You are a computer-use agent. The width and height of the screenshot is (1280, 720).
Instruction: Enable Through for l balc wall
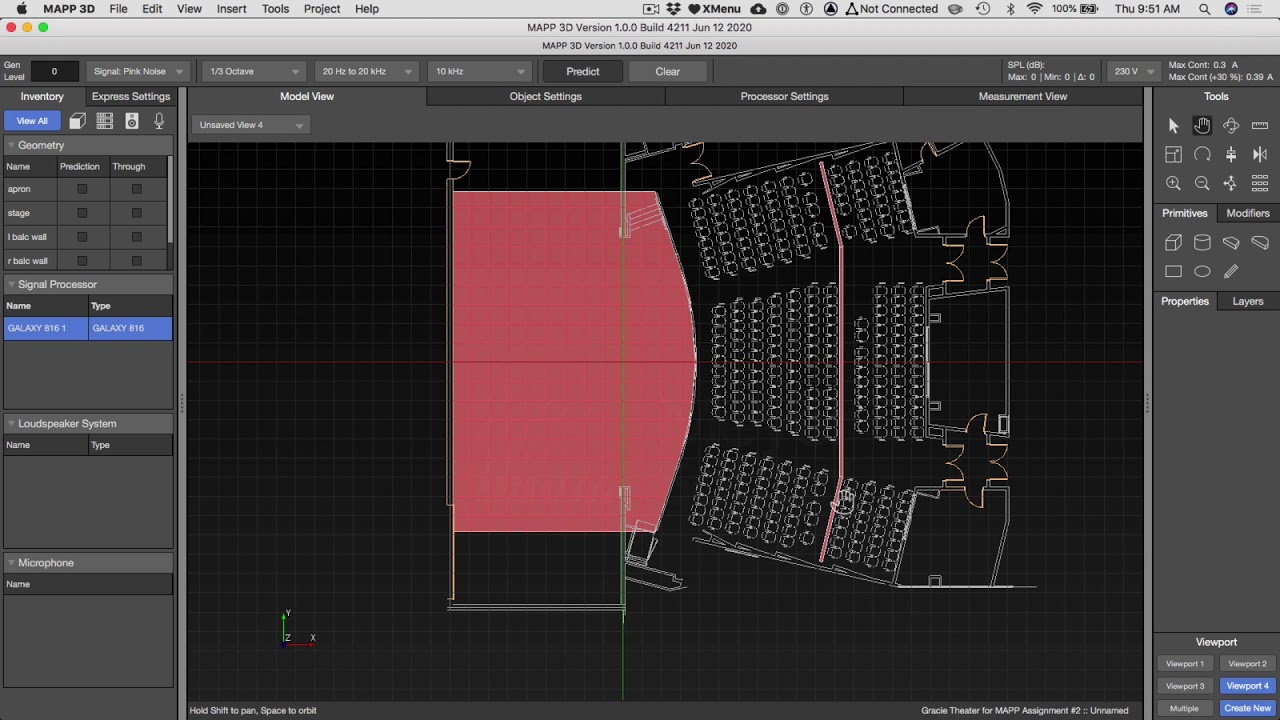coord(137,237)
